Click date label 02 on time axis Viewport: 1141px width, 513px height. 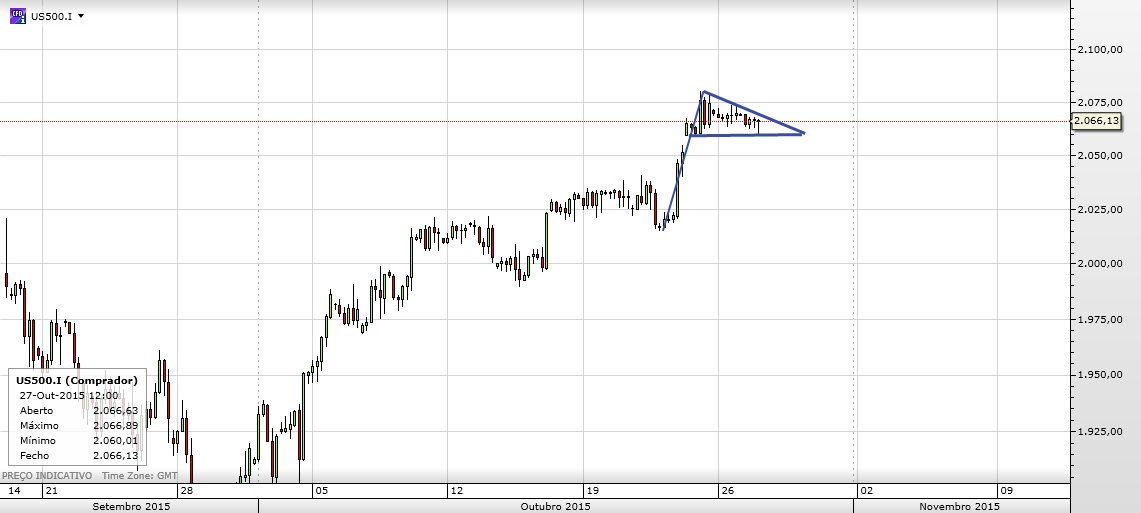click(x=866, y=490)
